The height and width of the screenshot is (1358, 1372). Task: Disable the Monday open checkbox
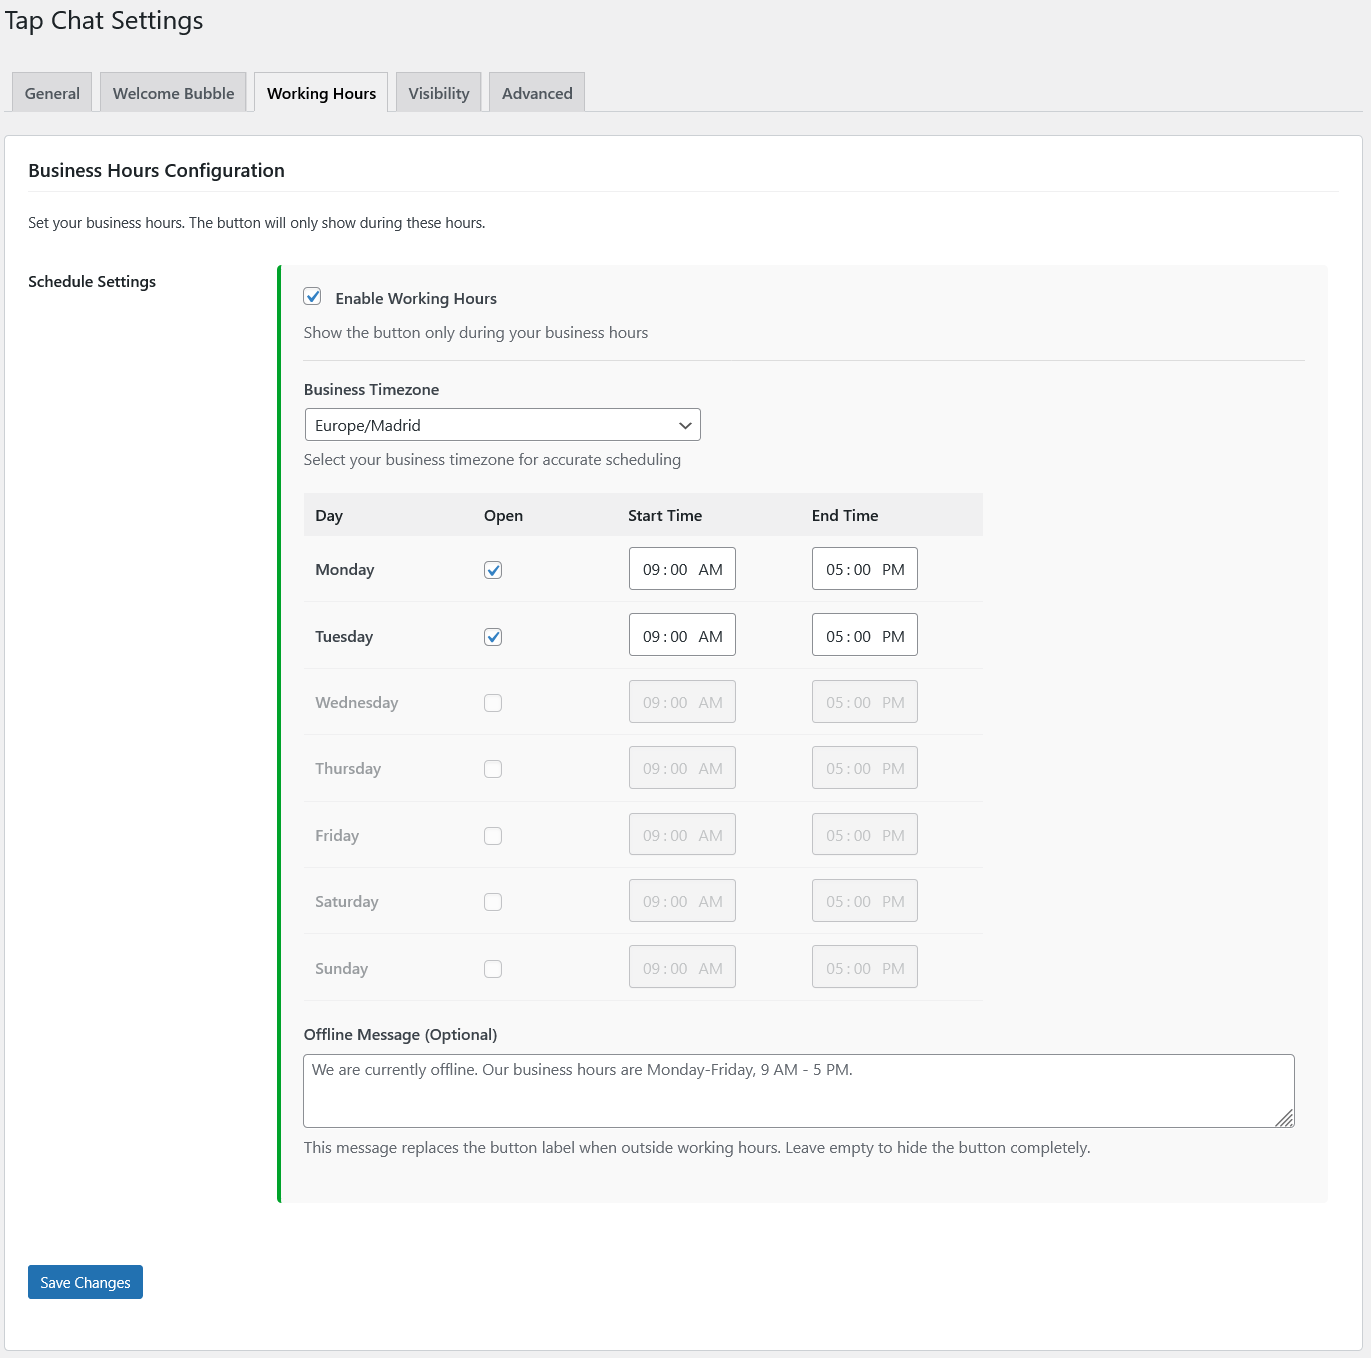pyautogui.click(x=493, y=569)
